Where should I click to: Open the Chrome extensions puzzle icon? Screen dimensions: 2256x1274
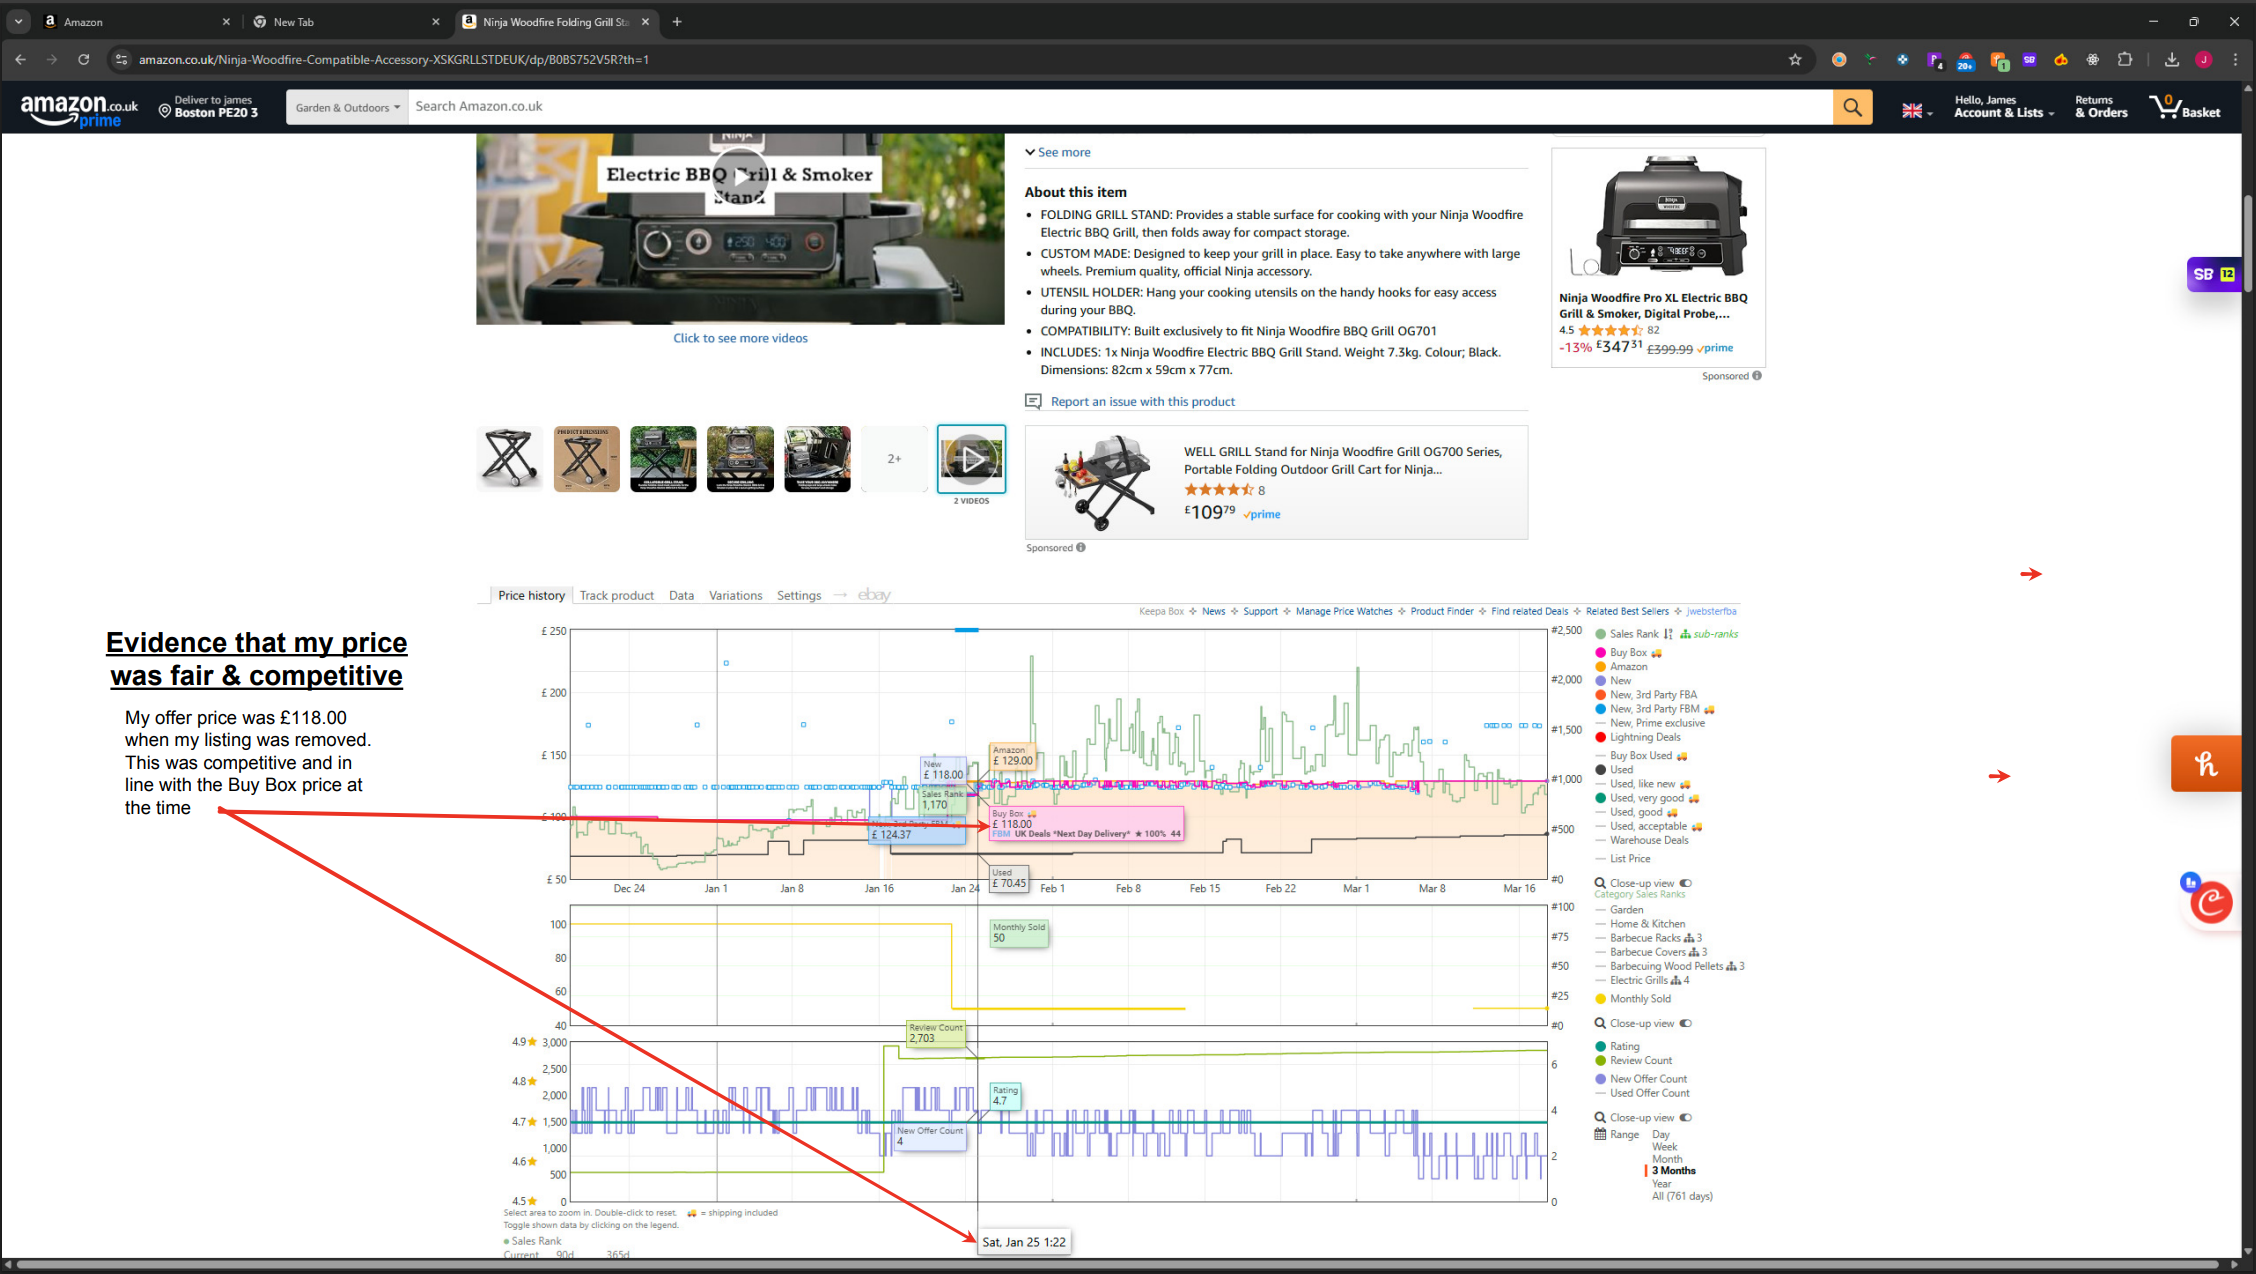pos(2125,60)
